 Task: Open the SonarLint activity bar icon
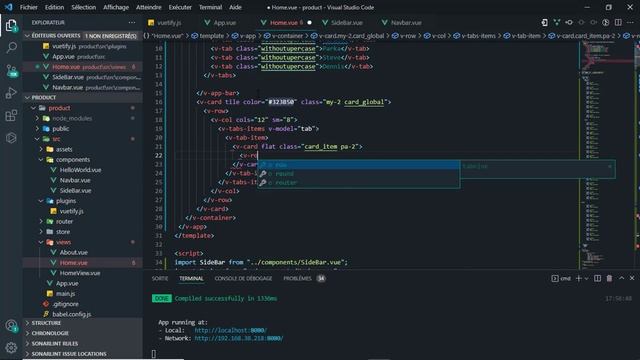tap(11, 138)
